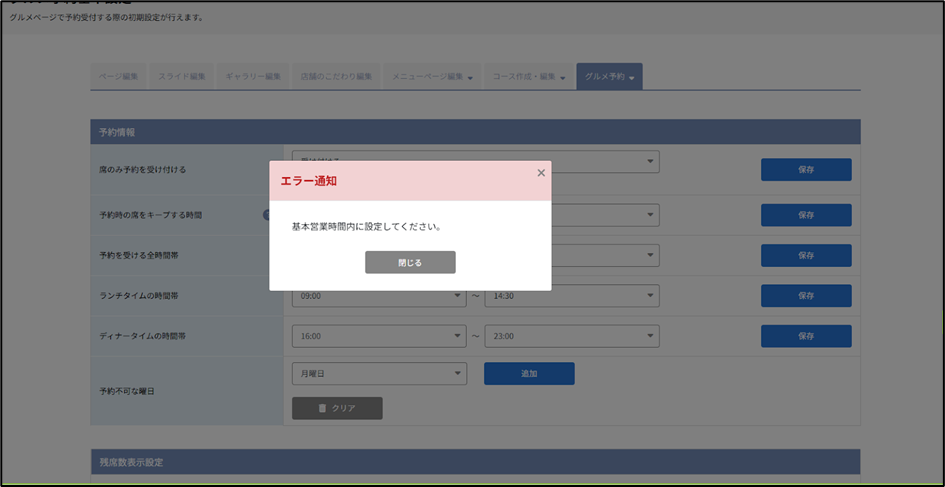Close the エラー通知 dialog with the X icon
945x487 pixels.
click(541, 173)
